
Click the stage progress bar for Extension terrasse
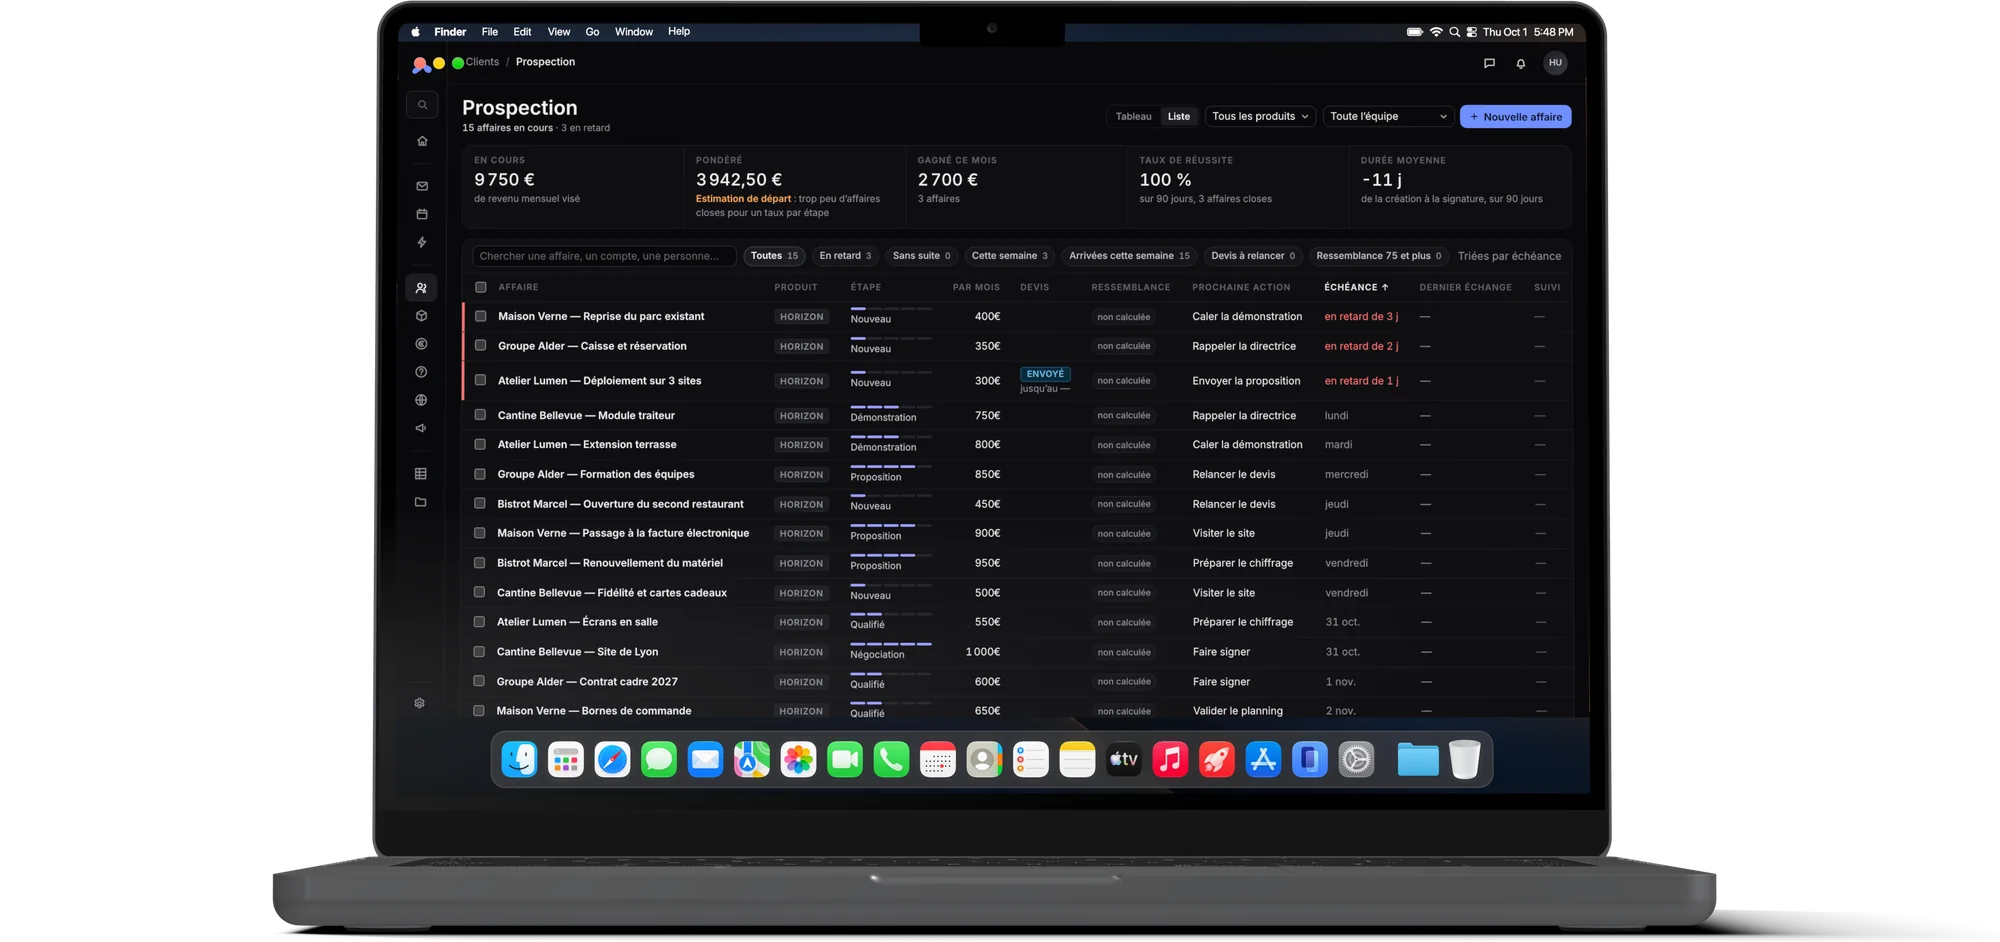pyautogui.click(x=890, y=437)
